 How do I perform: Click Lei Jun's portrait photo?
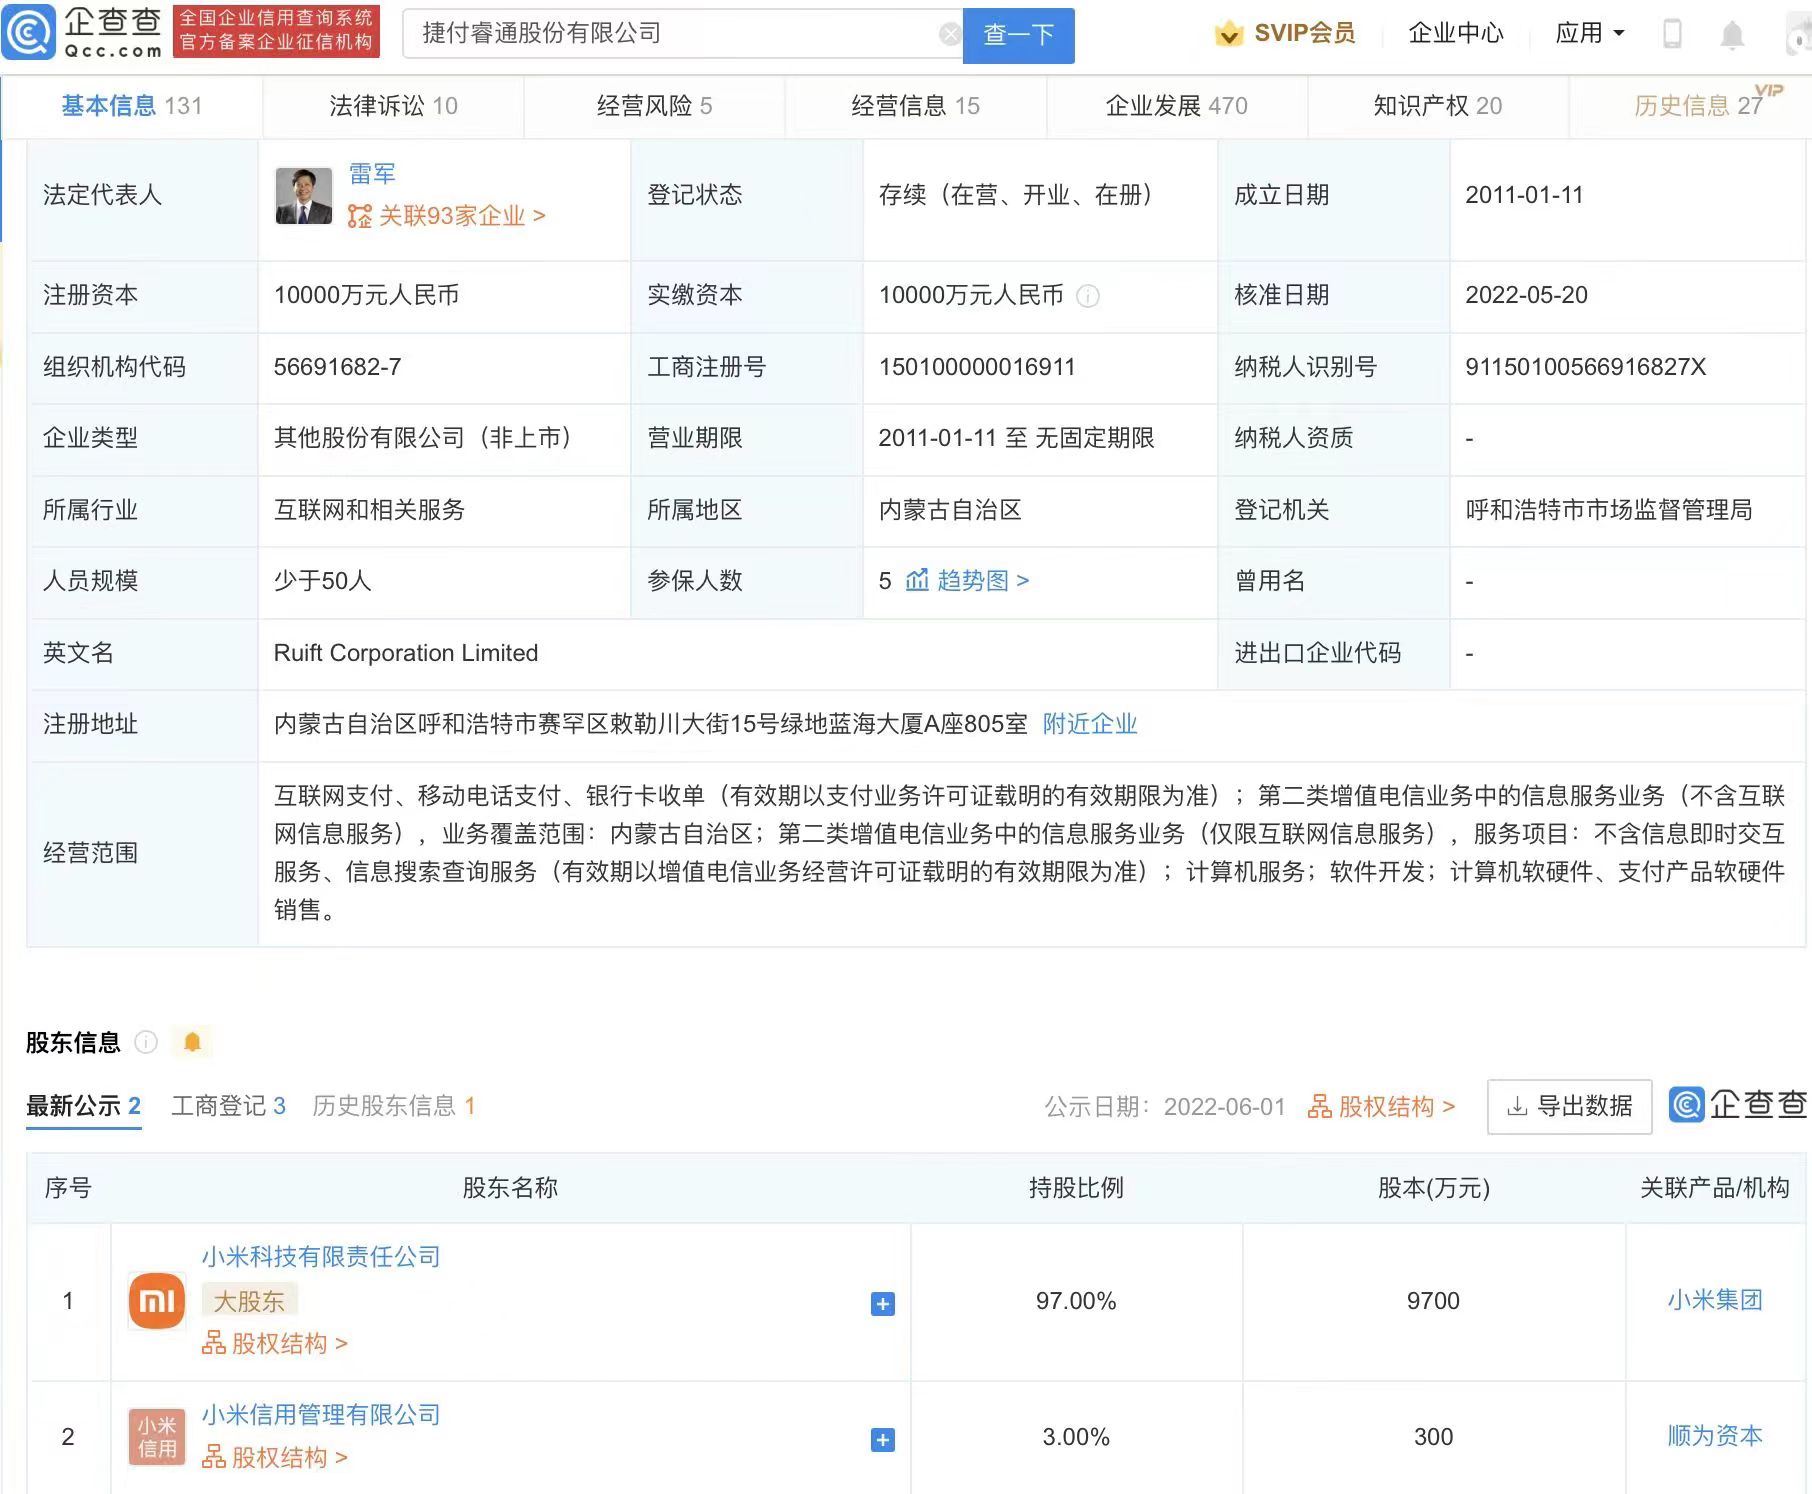(303, 196)
